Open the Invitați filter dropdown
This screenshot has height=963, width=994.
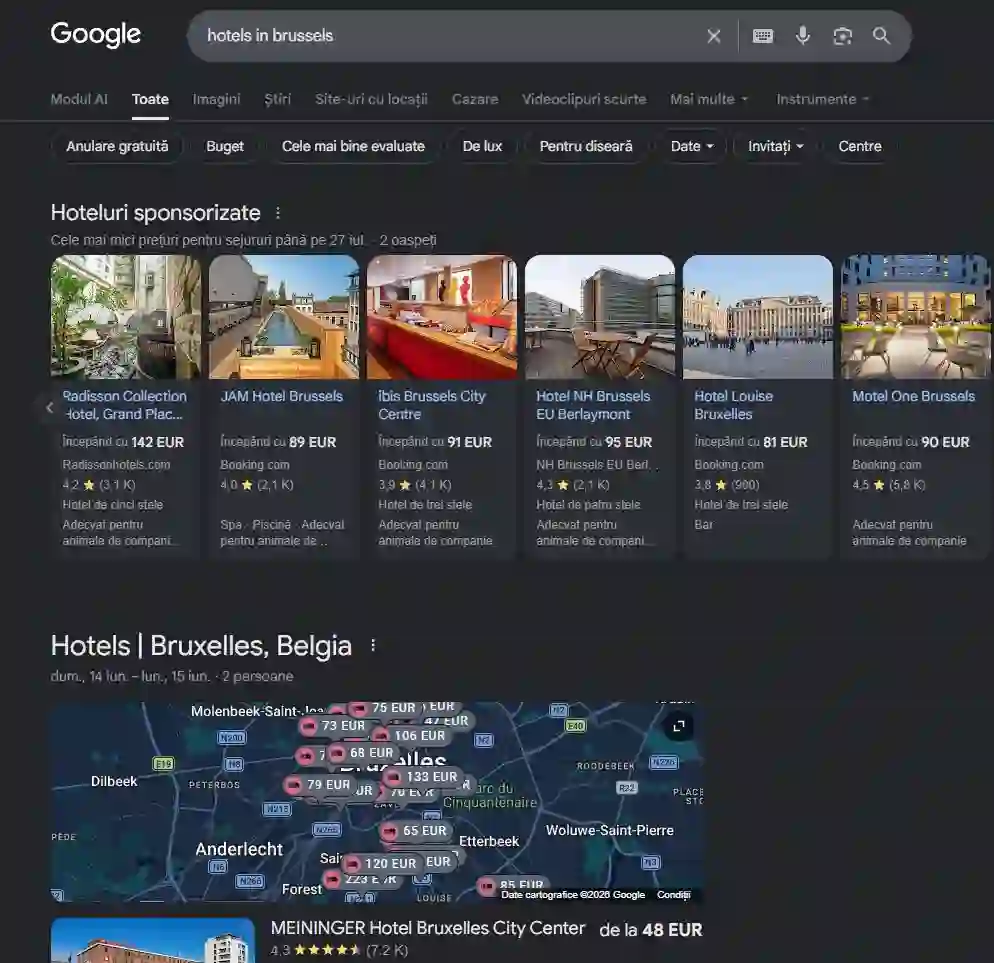[775, 146]
